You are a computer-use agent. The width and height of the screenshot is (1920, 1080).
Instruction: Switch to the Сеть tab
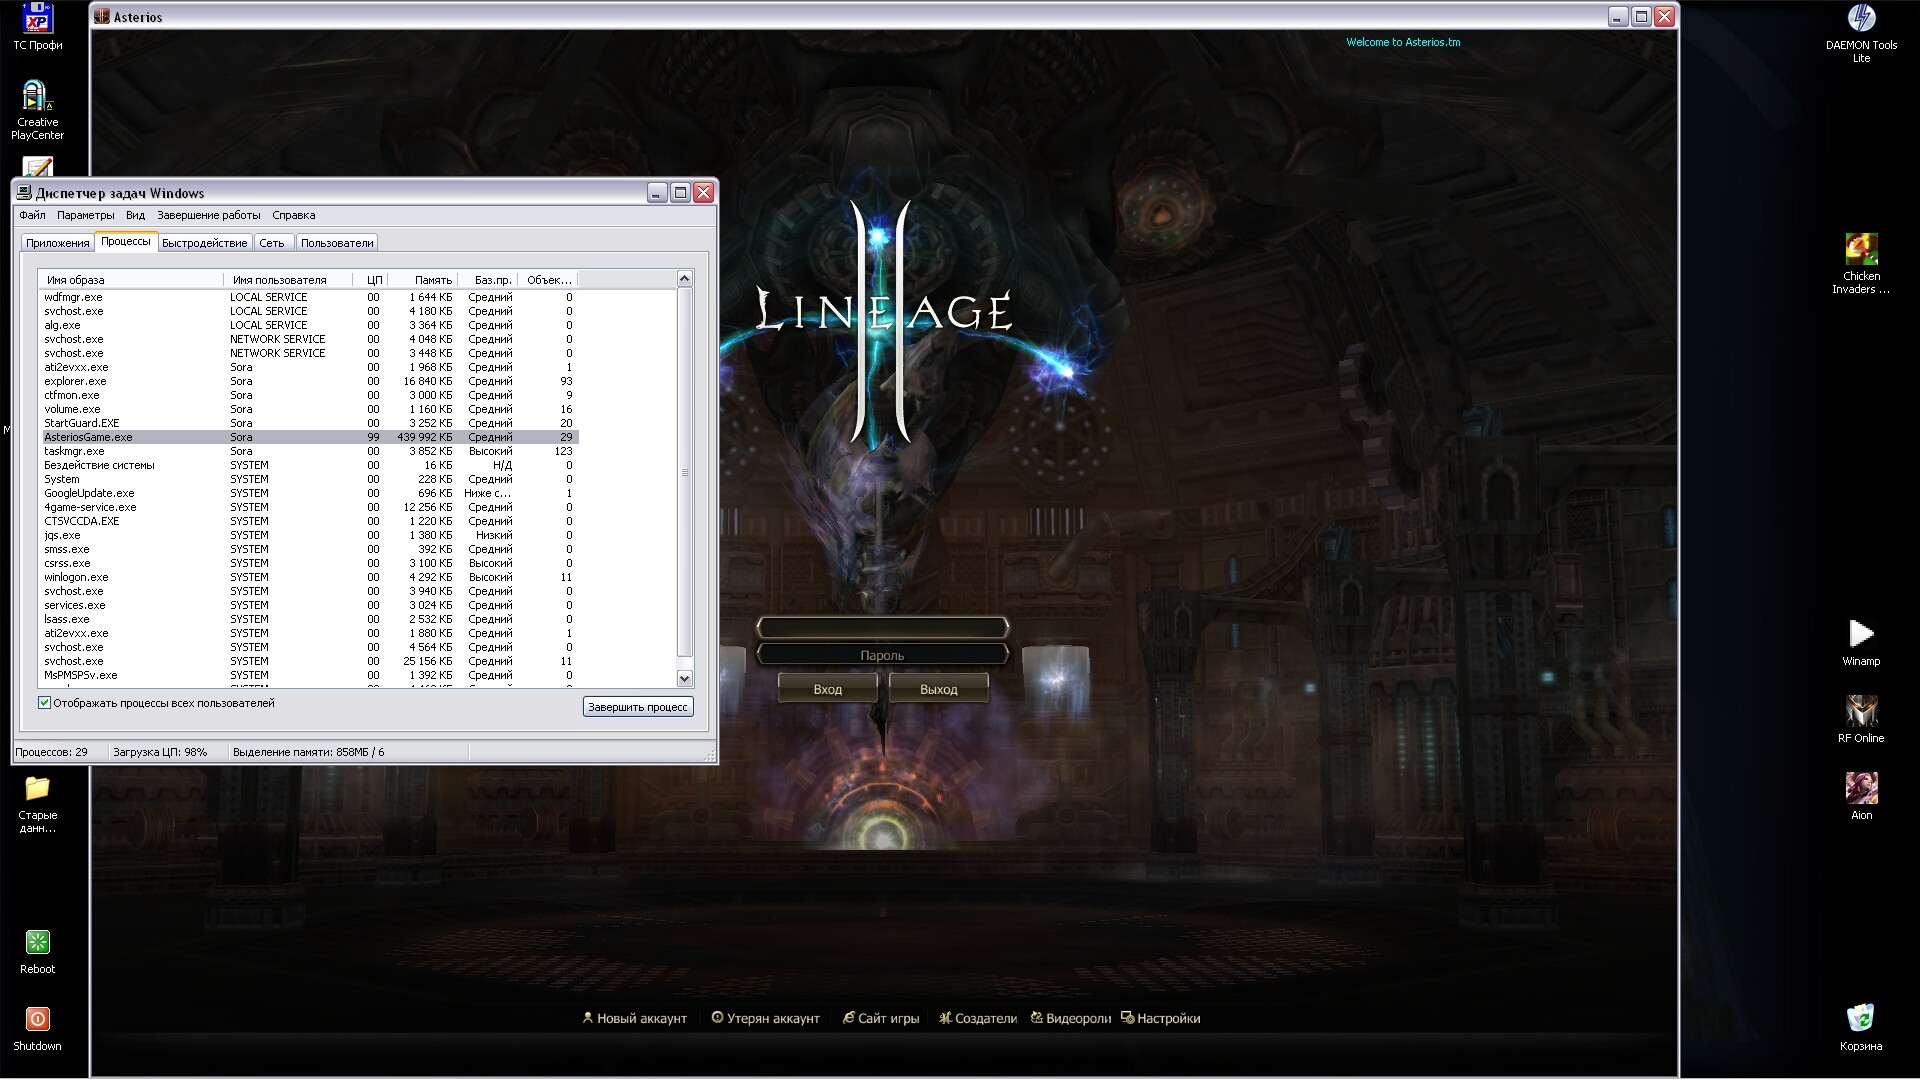272,243
